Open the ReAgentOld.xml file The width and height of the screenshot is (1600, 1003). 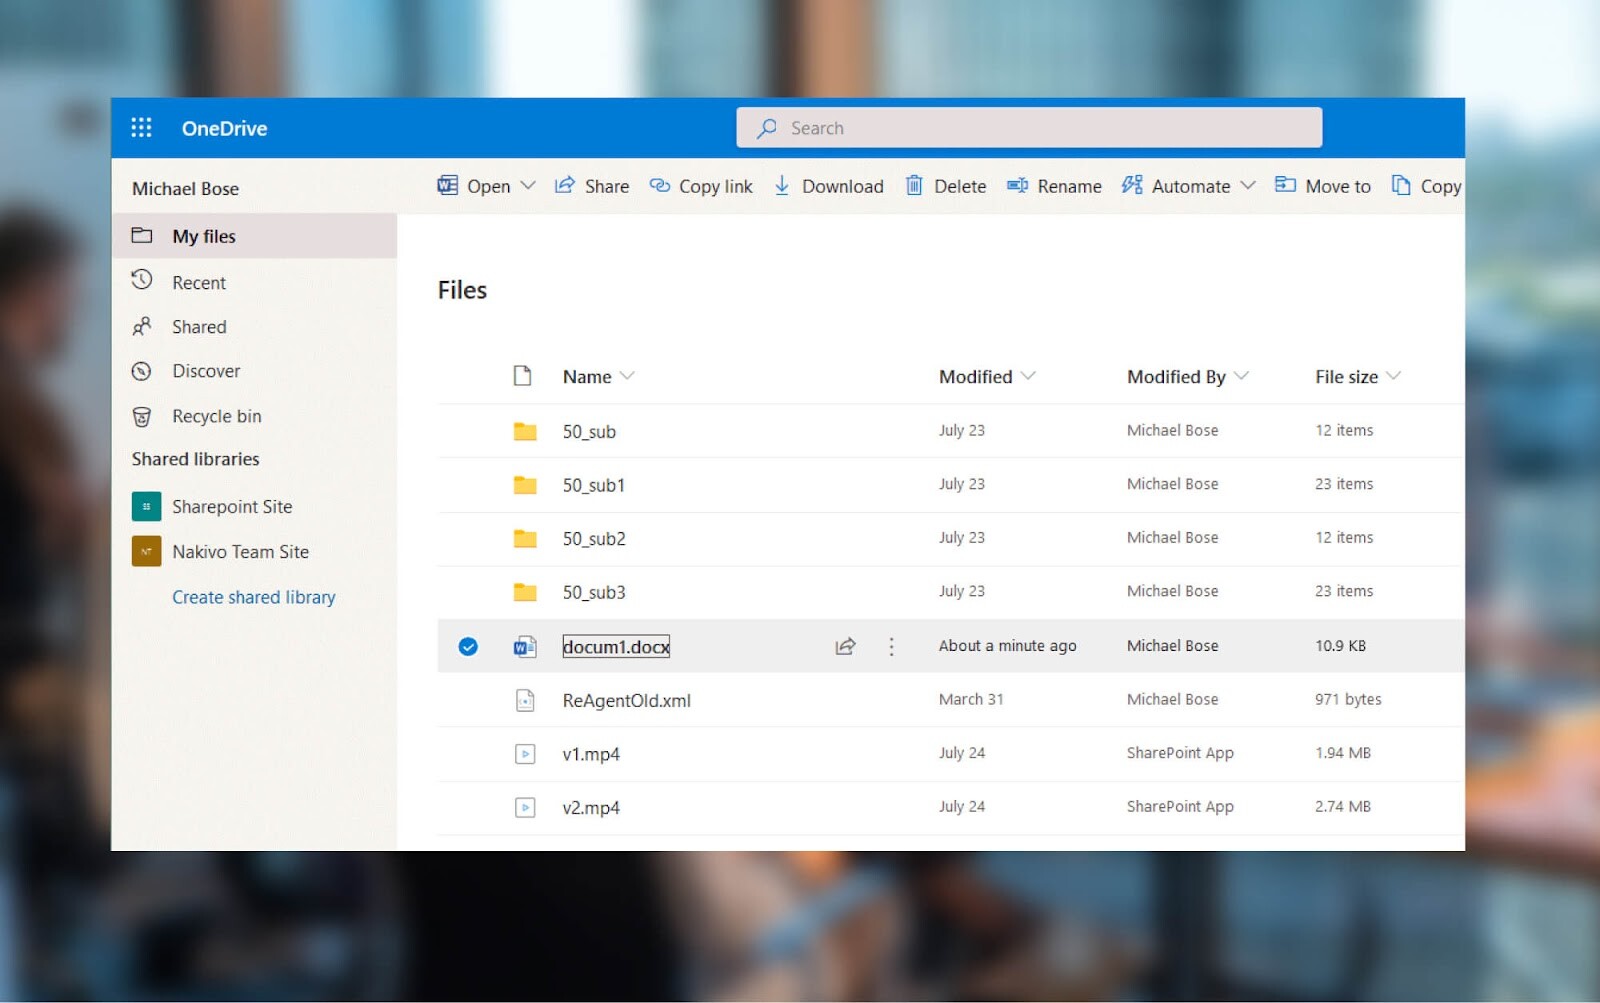[627, 701]
